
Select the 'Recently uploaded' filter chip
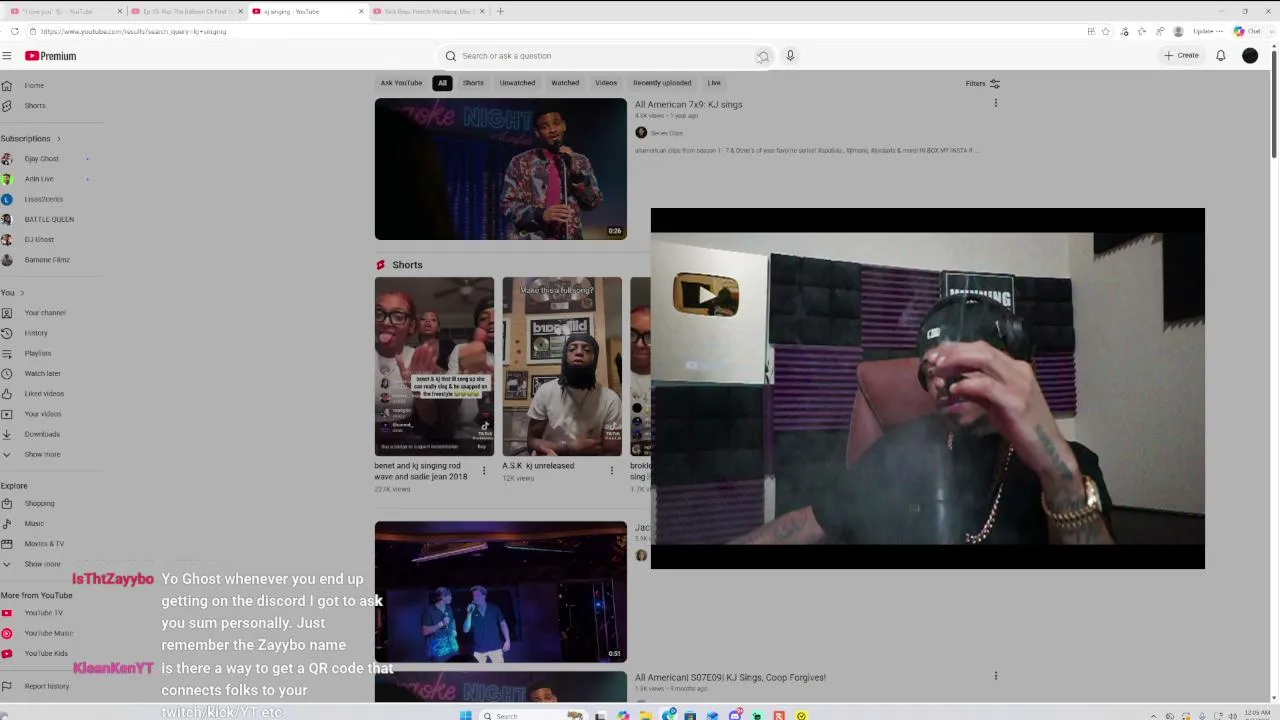(x=662, y=83)
